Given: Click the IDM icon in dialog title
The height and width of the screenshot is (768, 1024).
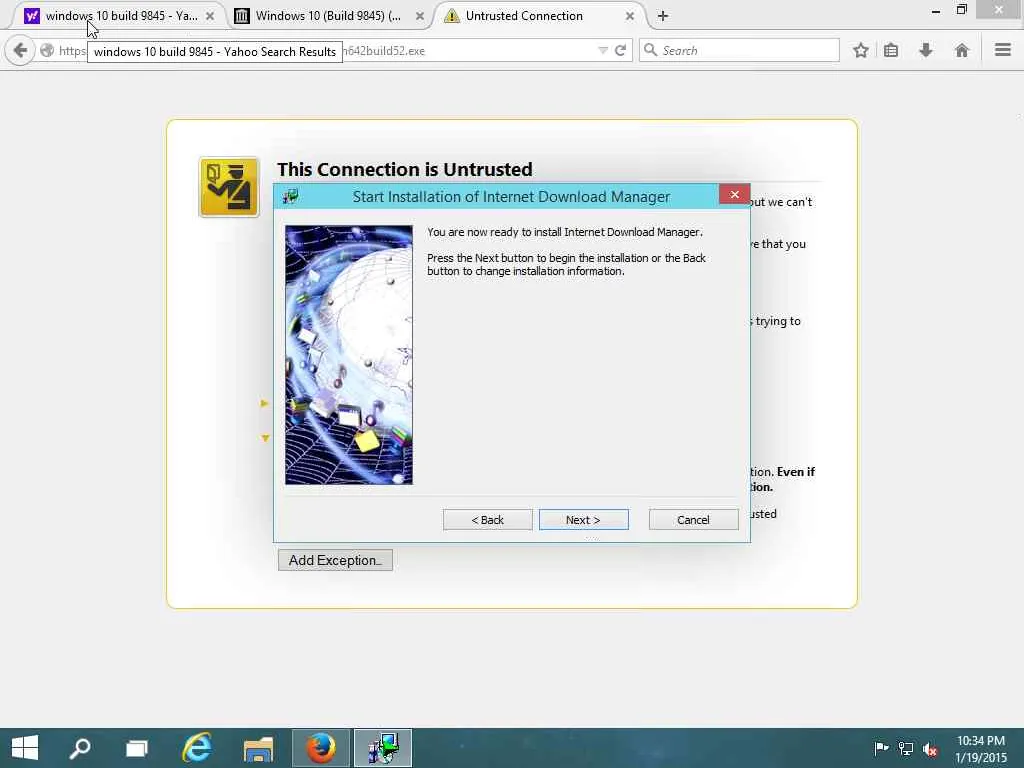Looking at the screenshot, I should click(291, 196).
